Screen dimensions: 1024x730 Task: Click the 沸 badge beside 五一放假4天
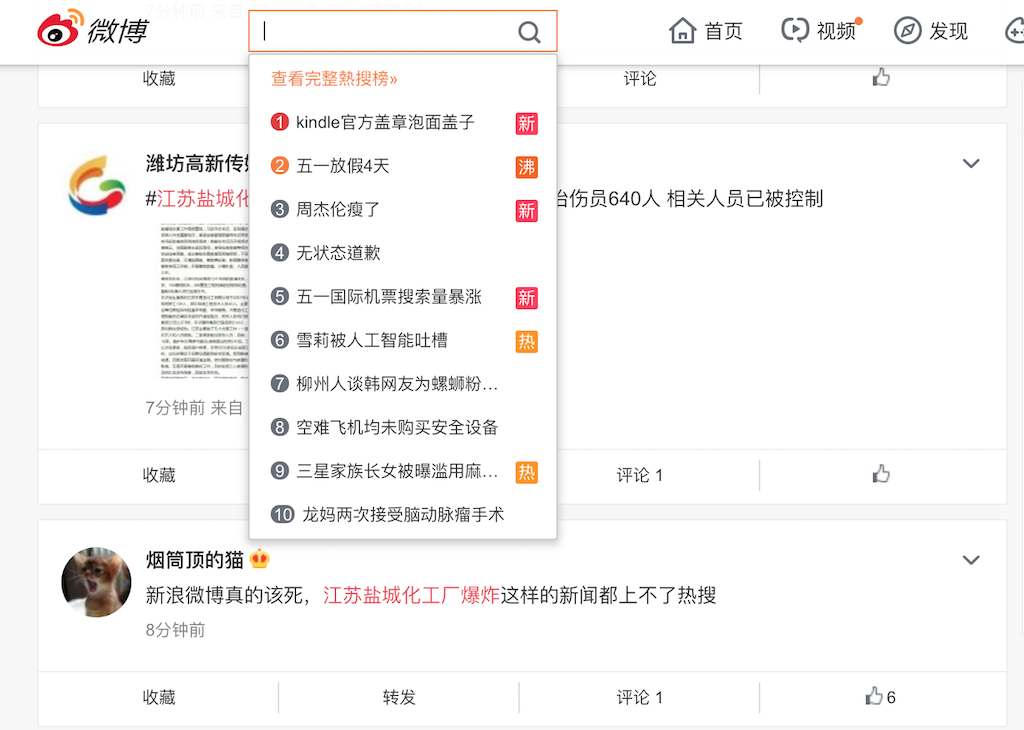point(526,167)
